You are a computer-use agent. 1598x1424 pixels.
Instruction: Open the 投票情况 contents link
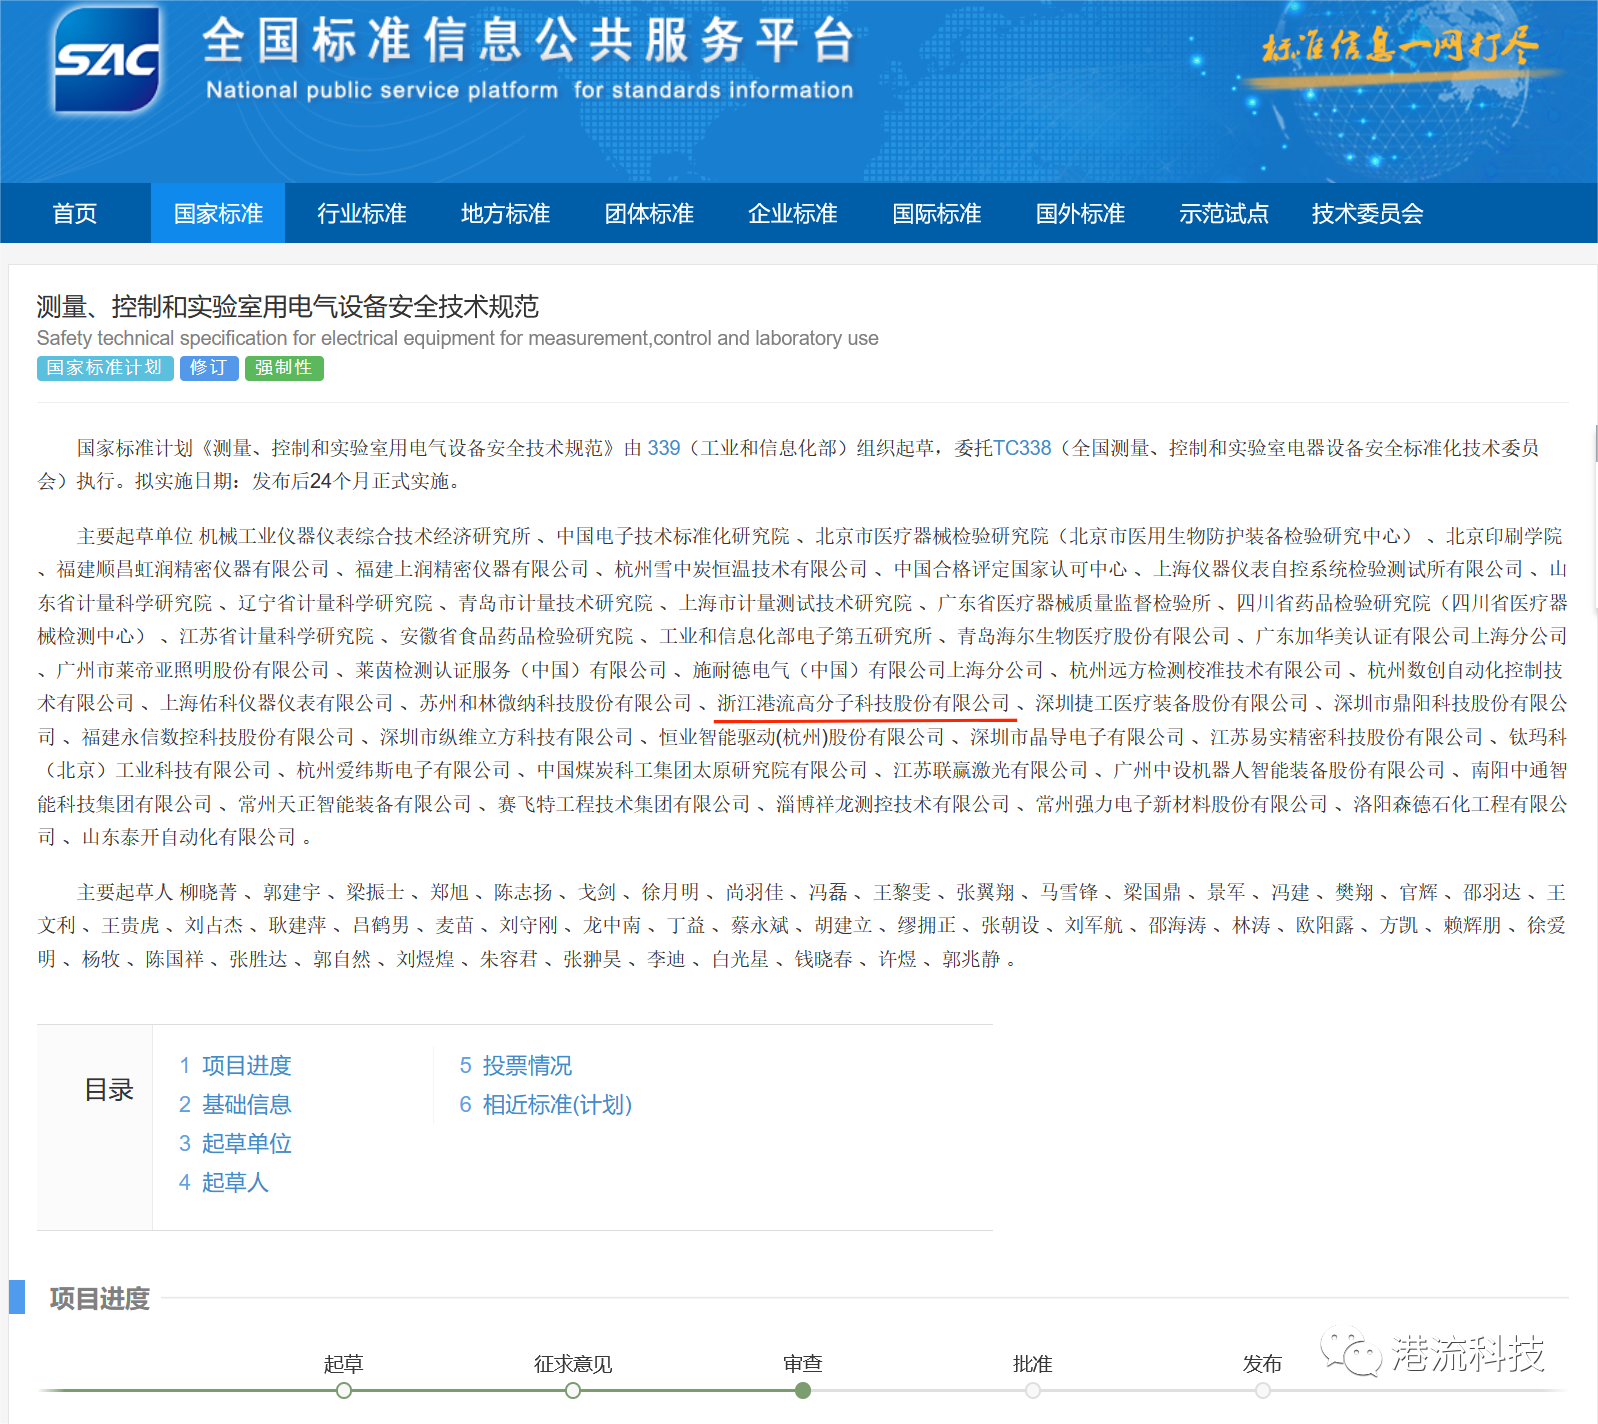coord(516,1066)
